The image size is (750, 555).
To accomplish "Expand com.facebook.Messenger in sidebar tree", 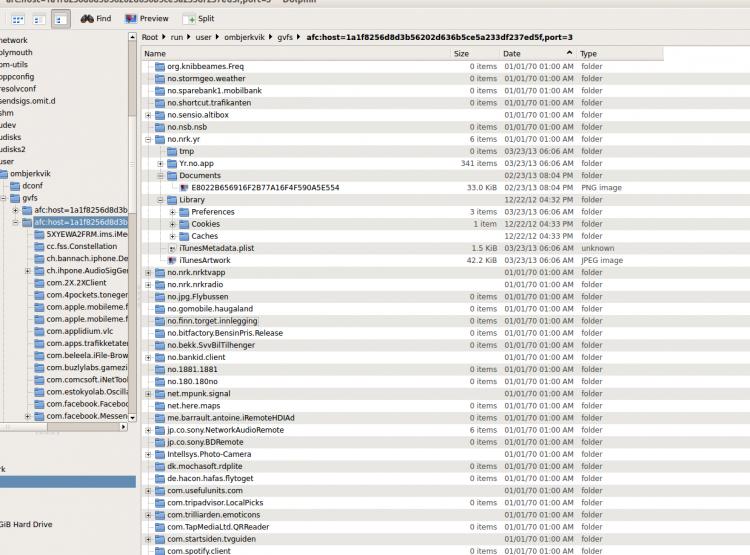I will click(28, 416).
